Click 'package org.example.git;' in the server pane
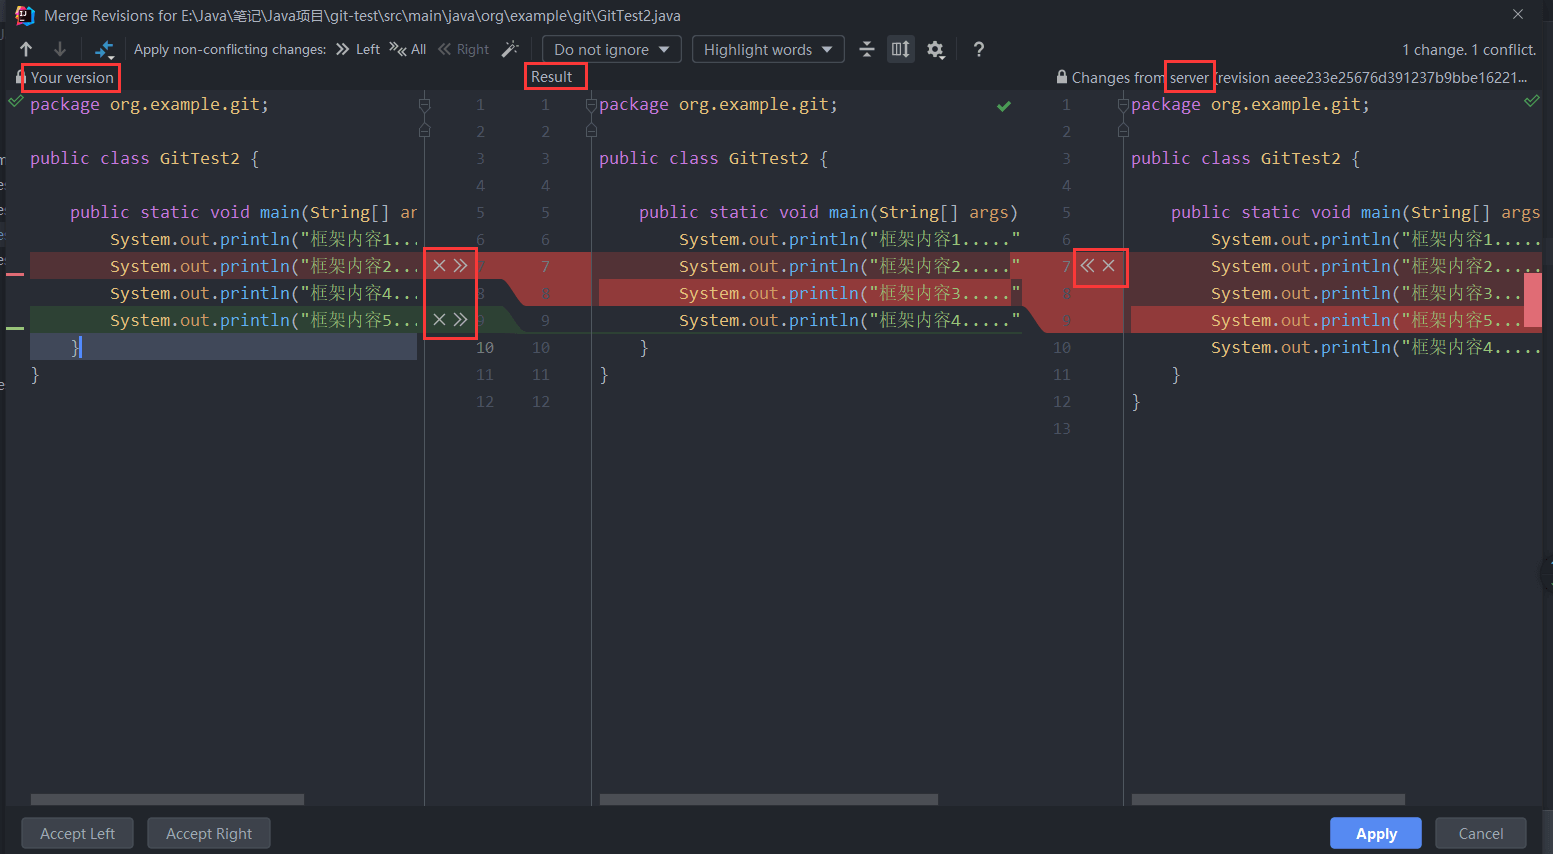This screenshot has height=854, width=1553. tap(1250, 104)
